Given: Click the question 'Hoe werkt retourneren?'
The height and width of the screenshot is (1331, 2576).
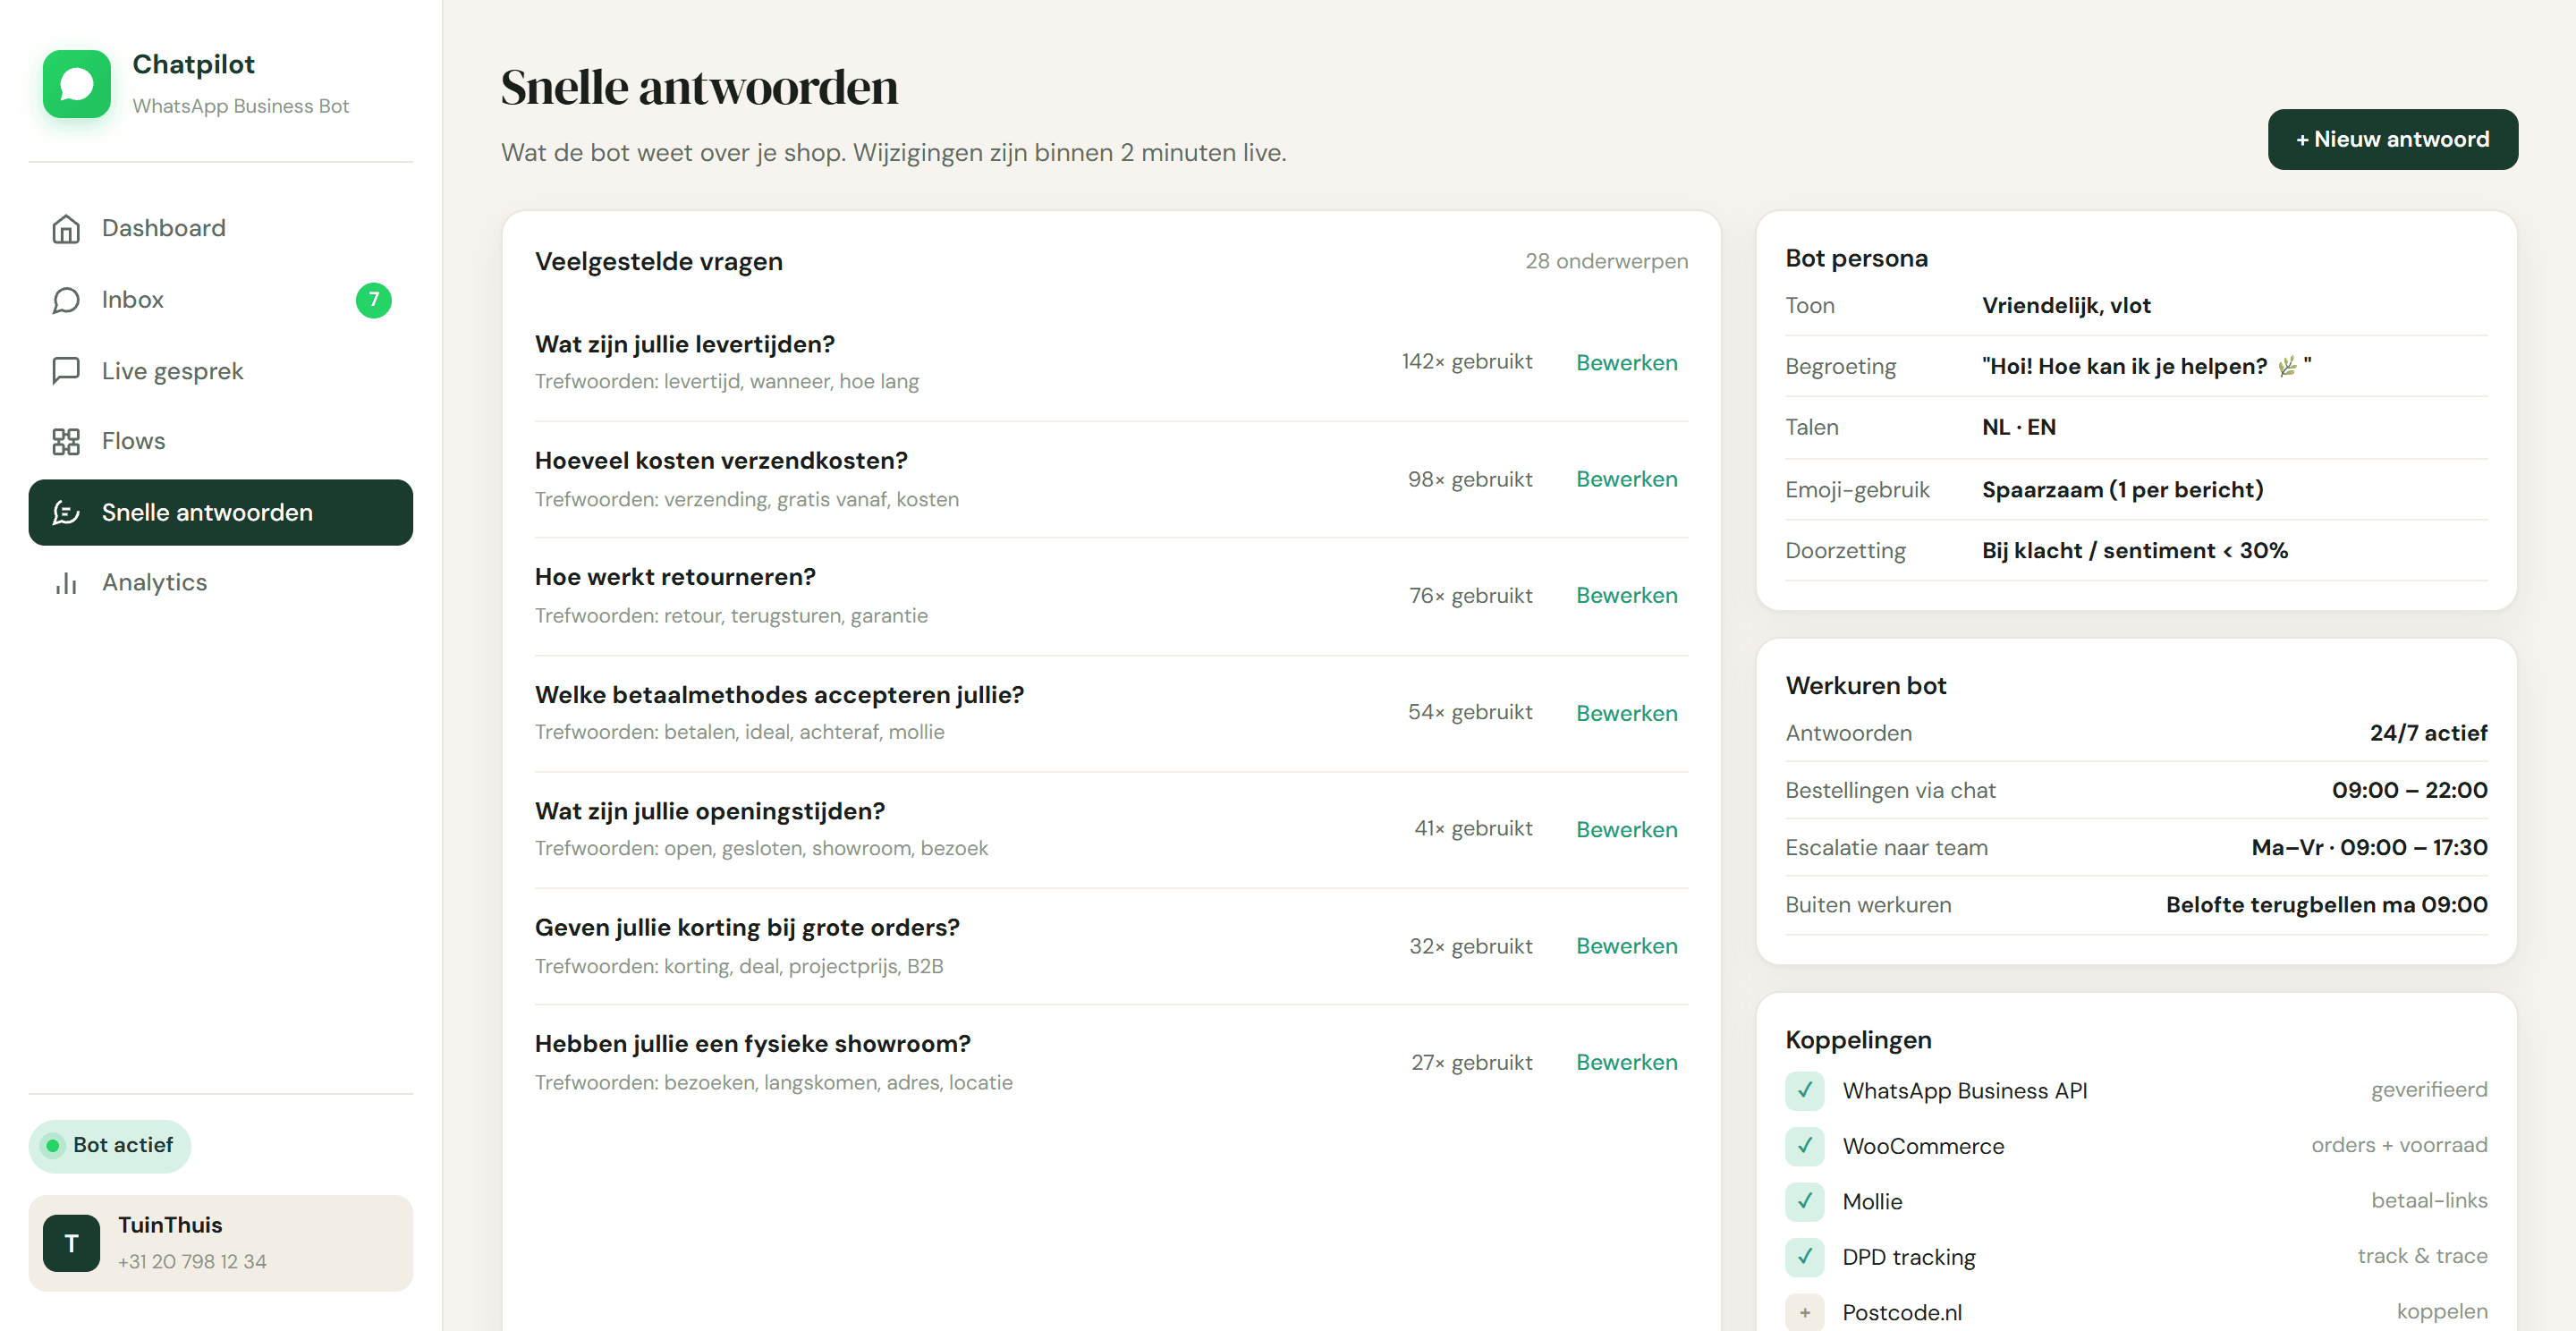Looking at the screenshot, I should pos(675,577).
